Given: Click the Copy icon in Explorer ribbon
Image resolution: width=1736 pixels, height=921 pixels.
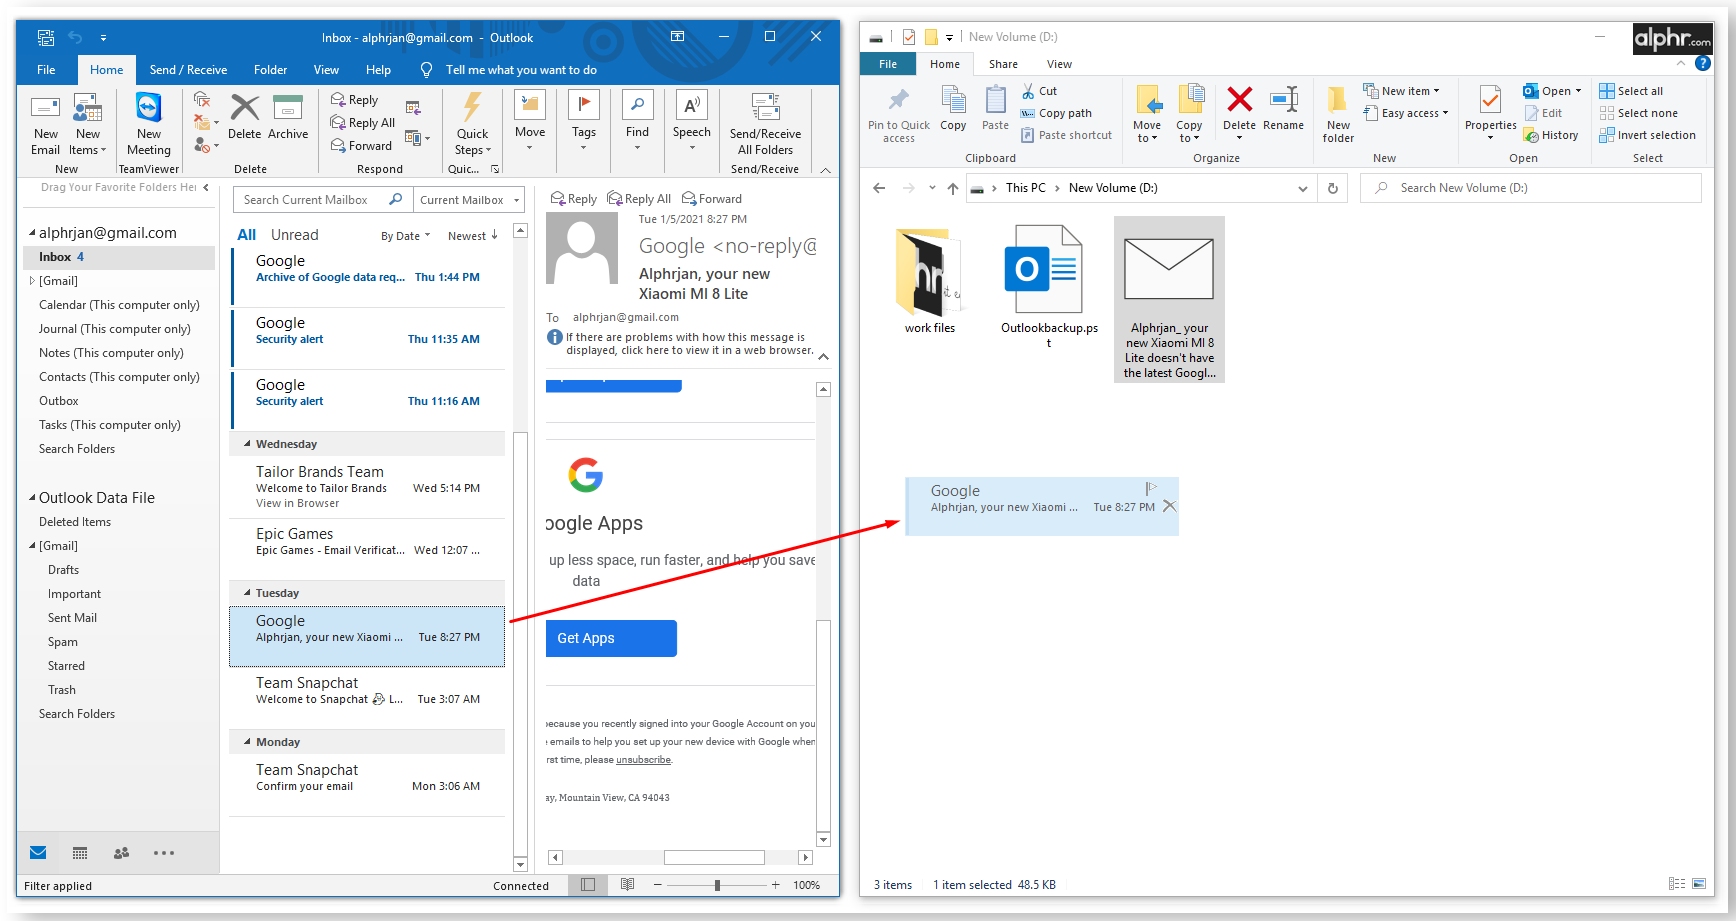Looking at the screenshot, I should [953, 109].
